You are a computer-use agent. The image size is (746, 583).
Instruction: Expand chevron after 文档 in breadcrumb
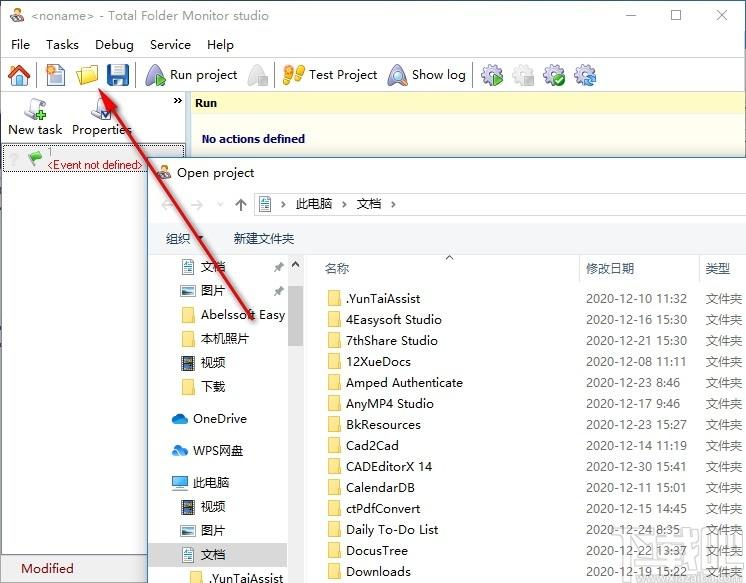pyautogui.click(x=393, y=205)
